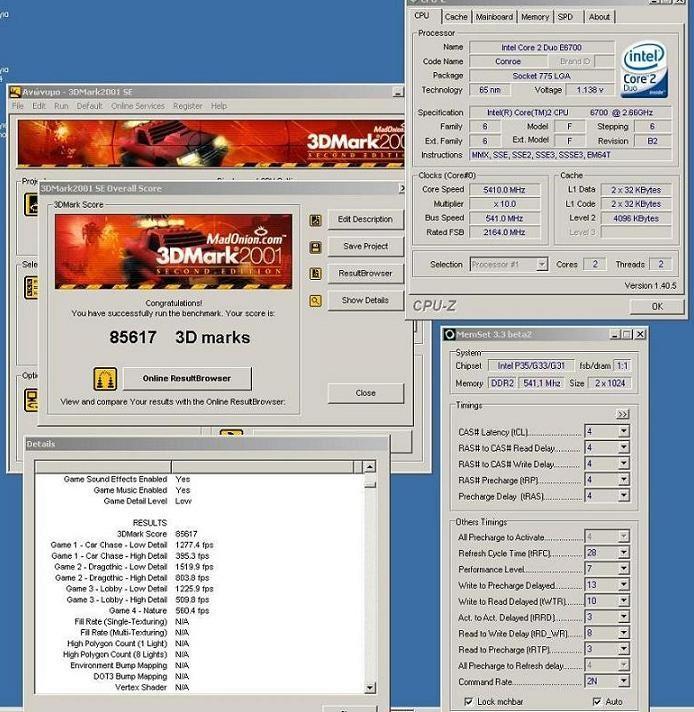Screen dimensions: 694x712
Task: Open the RAS# to CAS# Read Delay dropdown
Action: 624,447
